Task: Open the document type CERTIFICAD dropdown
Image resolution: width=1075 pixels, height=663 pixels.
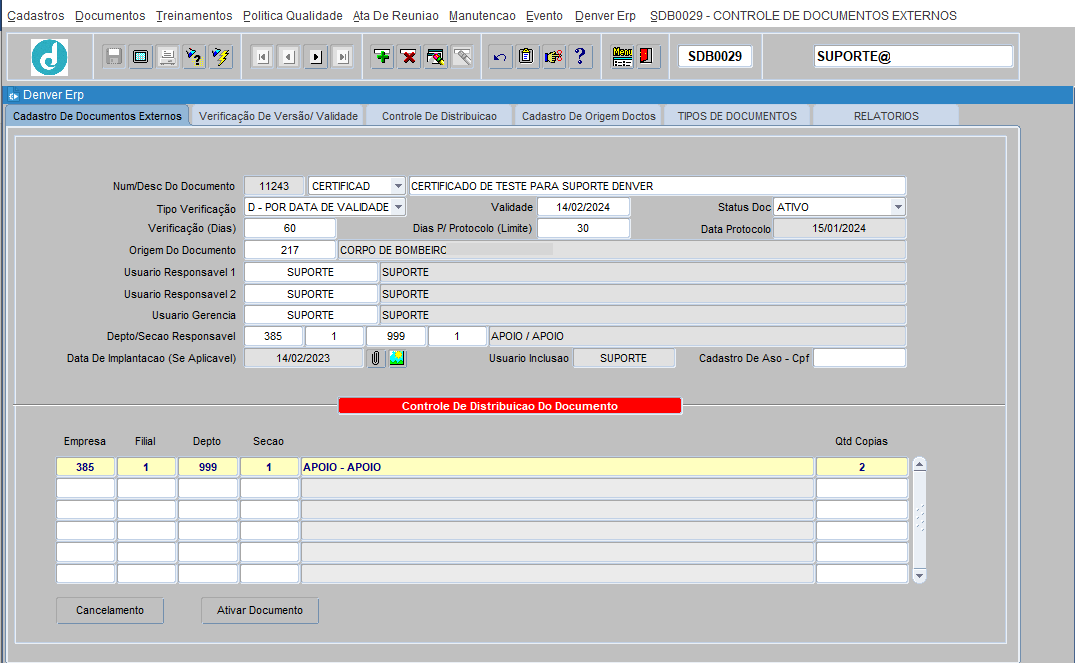Action: click(398, 186)
